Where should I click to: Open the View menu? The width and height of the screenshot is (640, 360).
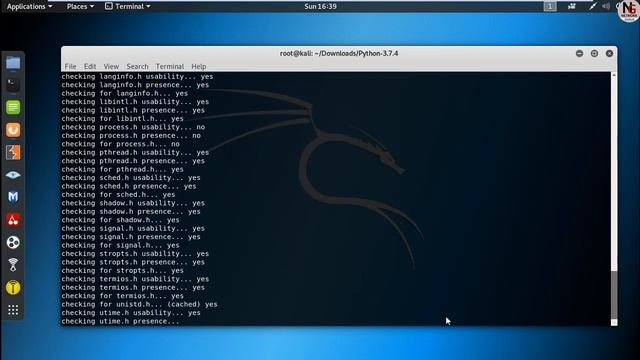pos(111,67)
